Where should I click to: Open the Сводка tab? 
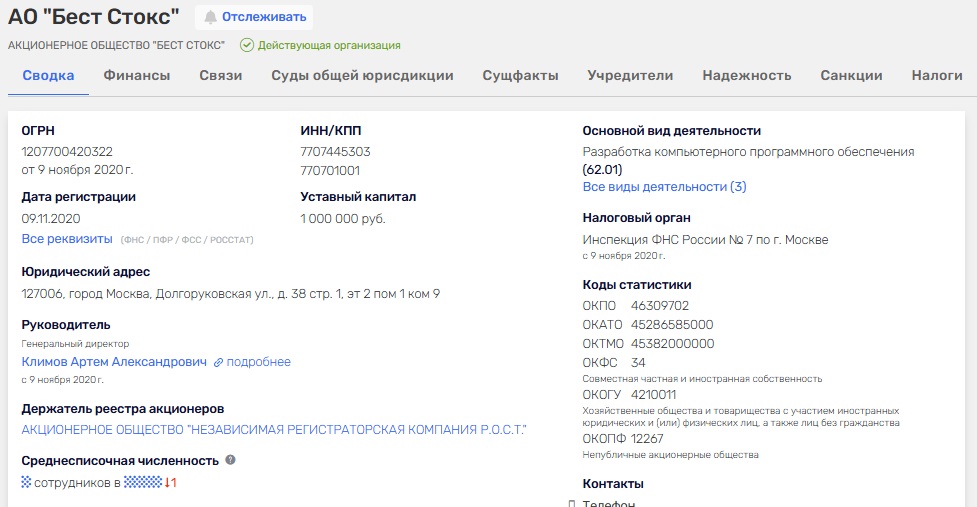(x=48, y=75)
